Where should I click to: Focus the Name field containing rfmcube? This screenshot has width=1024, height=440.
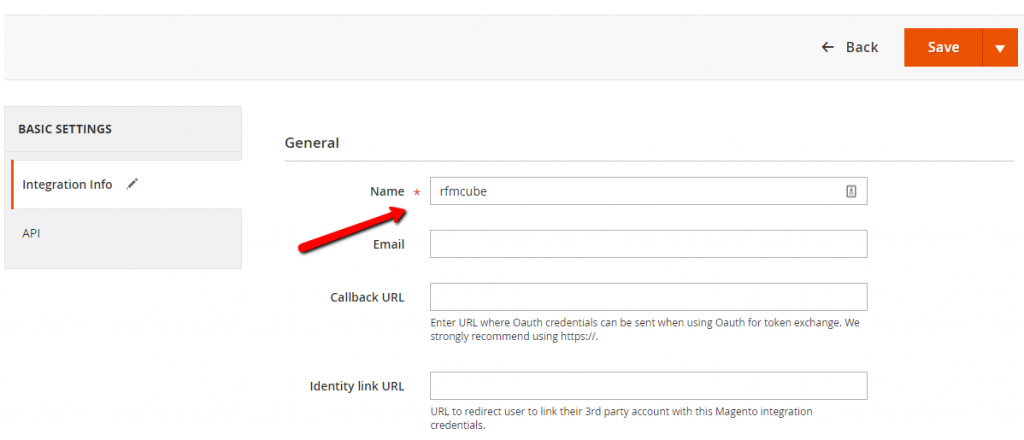(648, 191)
